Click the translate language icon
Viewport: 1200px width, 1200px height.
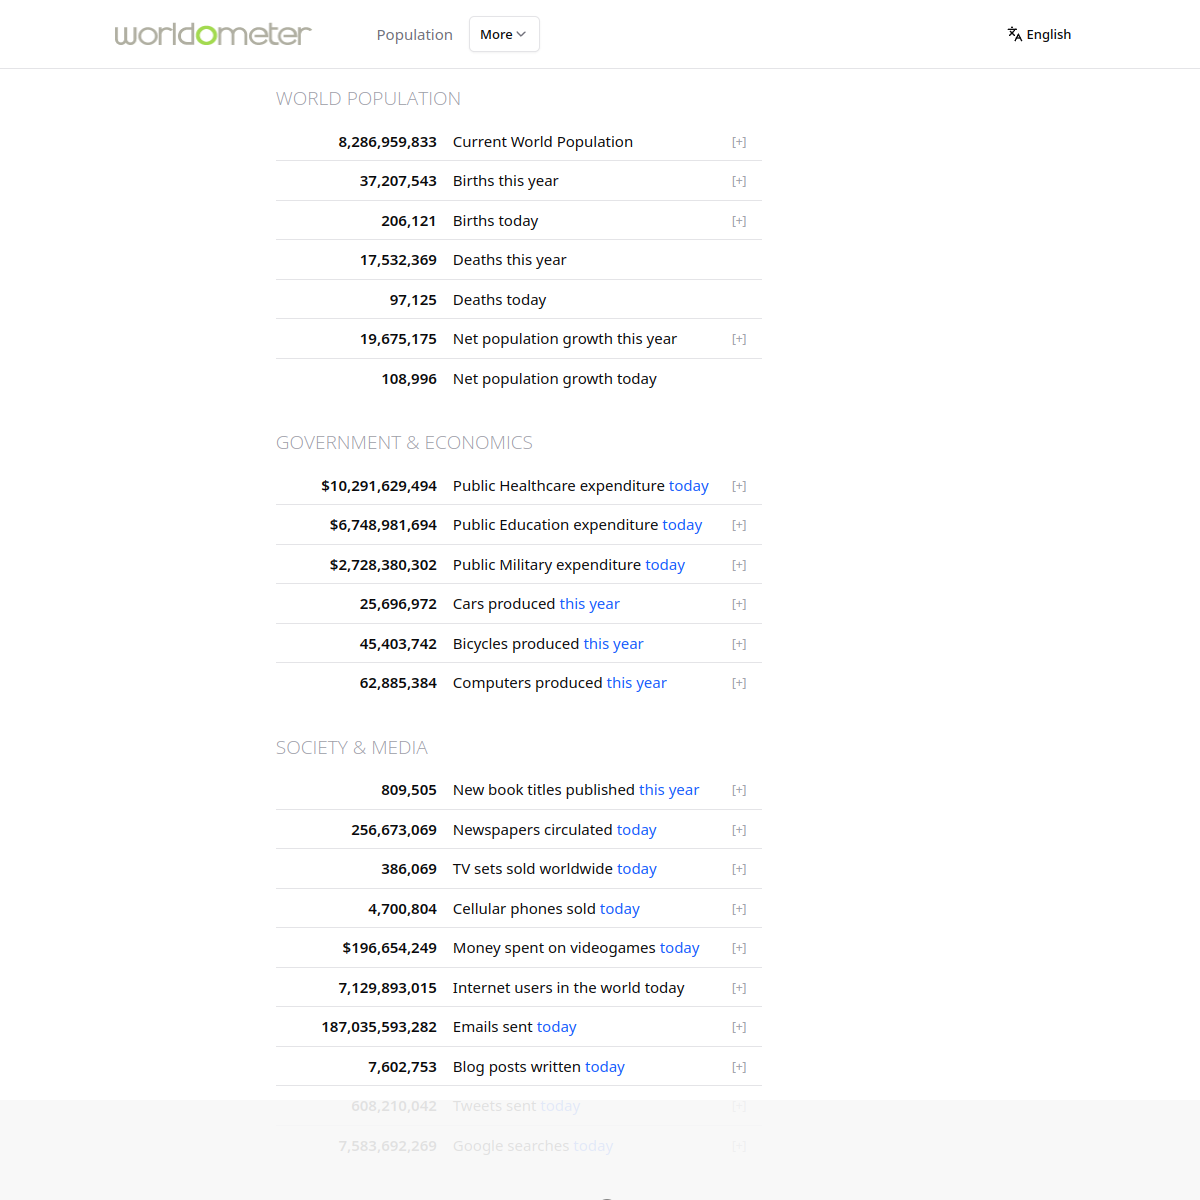point(1014,34)
